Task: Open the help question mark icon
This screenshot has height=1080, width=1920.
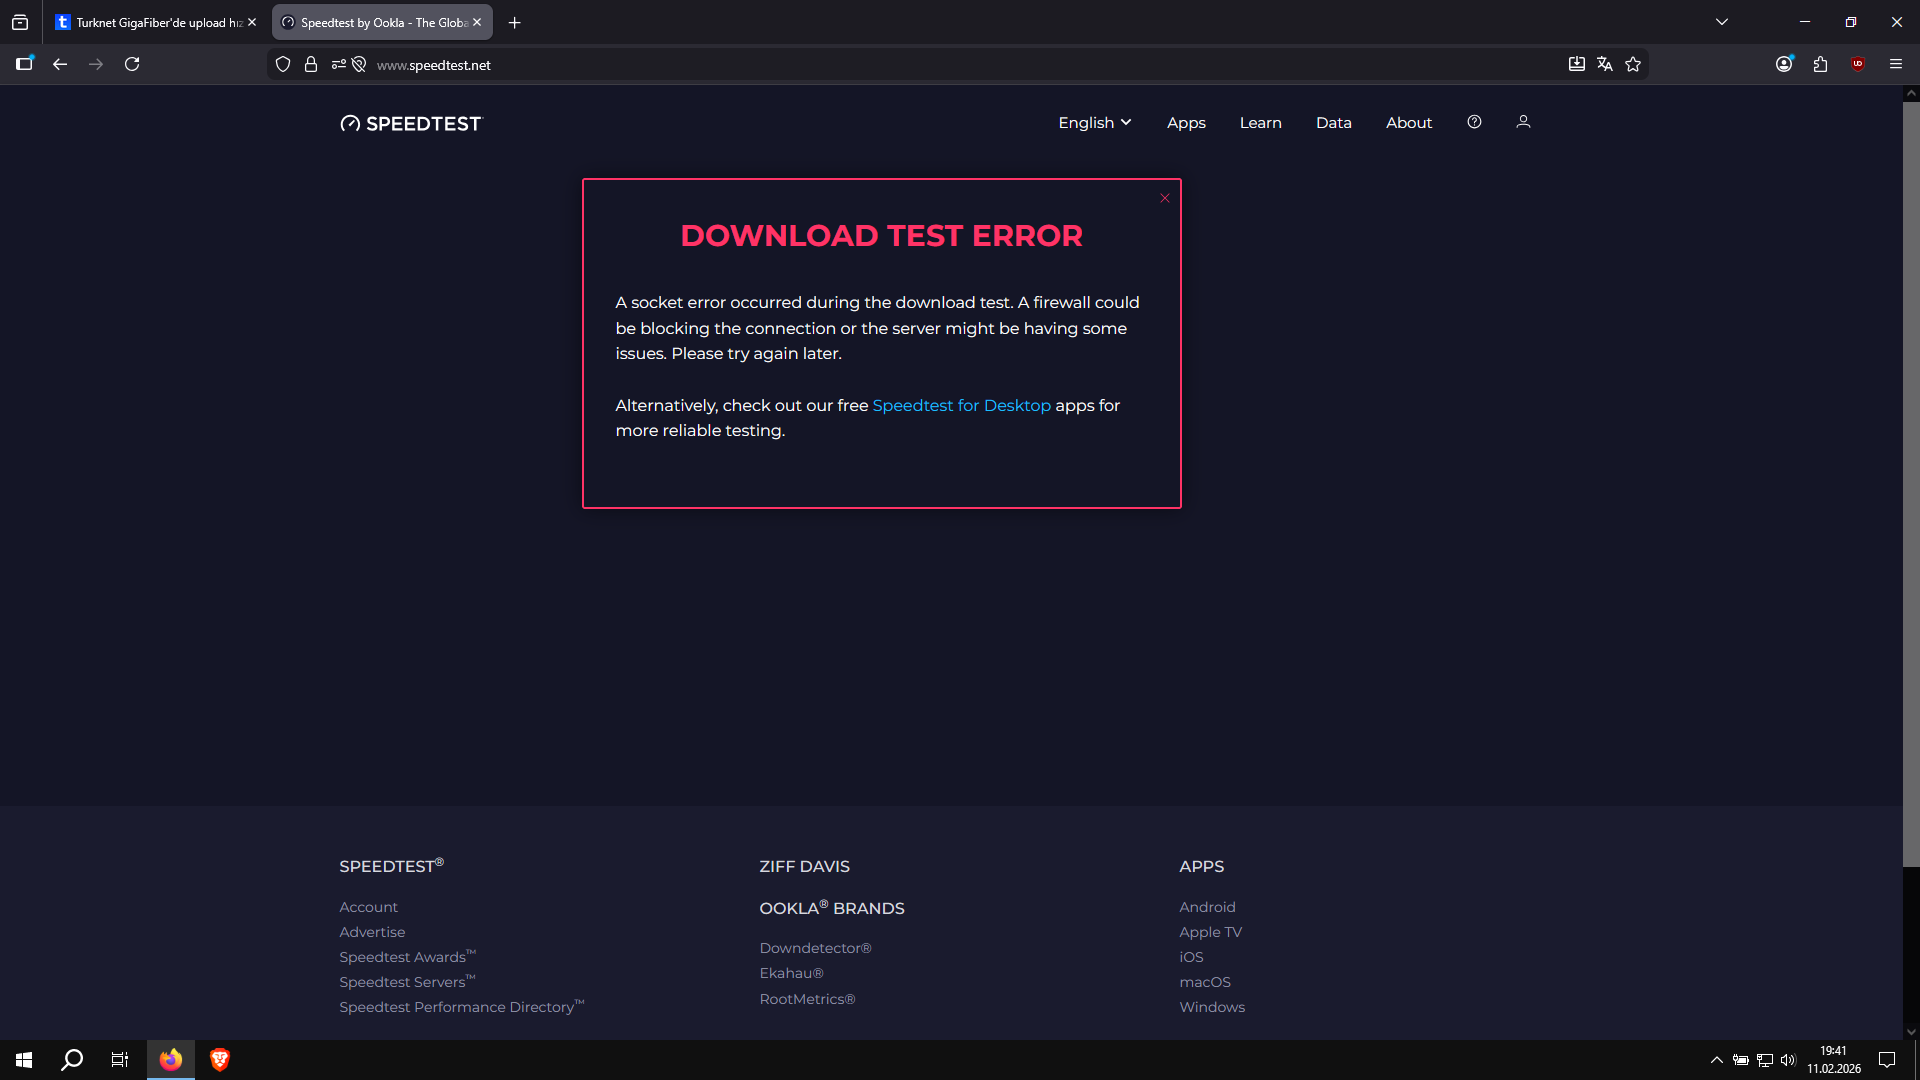Action: pos(1474,122)
